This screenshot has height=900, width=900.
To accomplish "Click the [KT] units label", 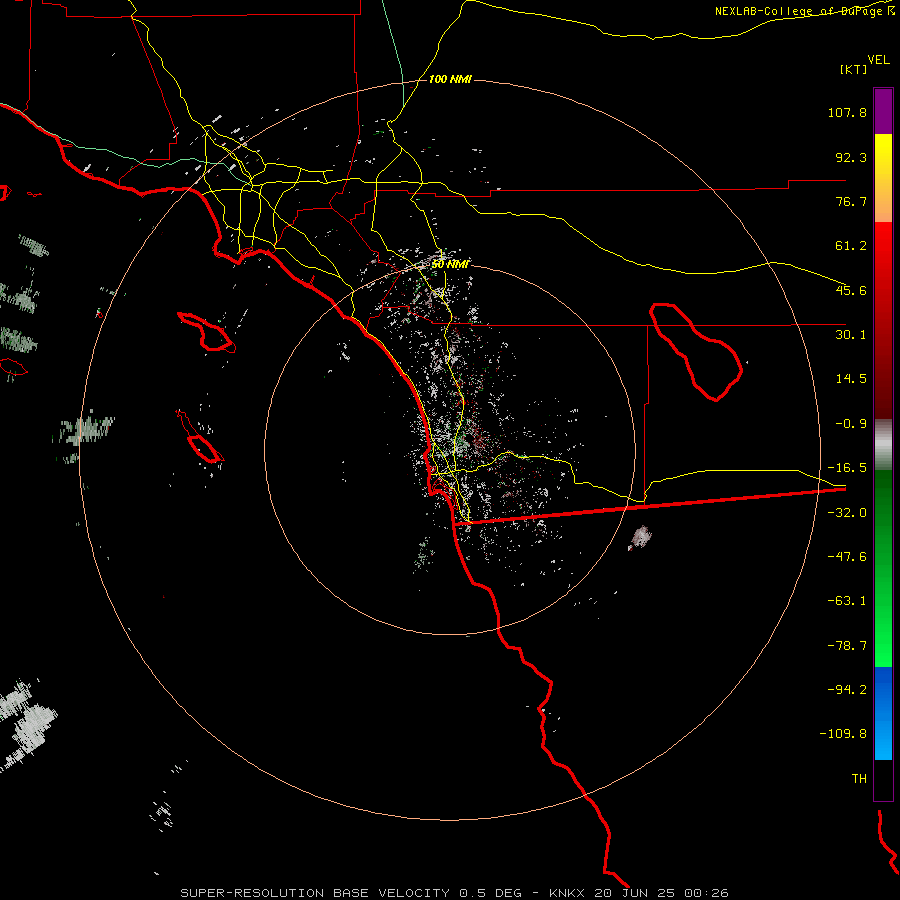I will [x=854, y=69].
